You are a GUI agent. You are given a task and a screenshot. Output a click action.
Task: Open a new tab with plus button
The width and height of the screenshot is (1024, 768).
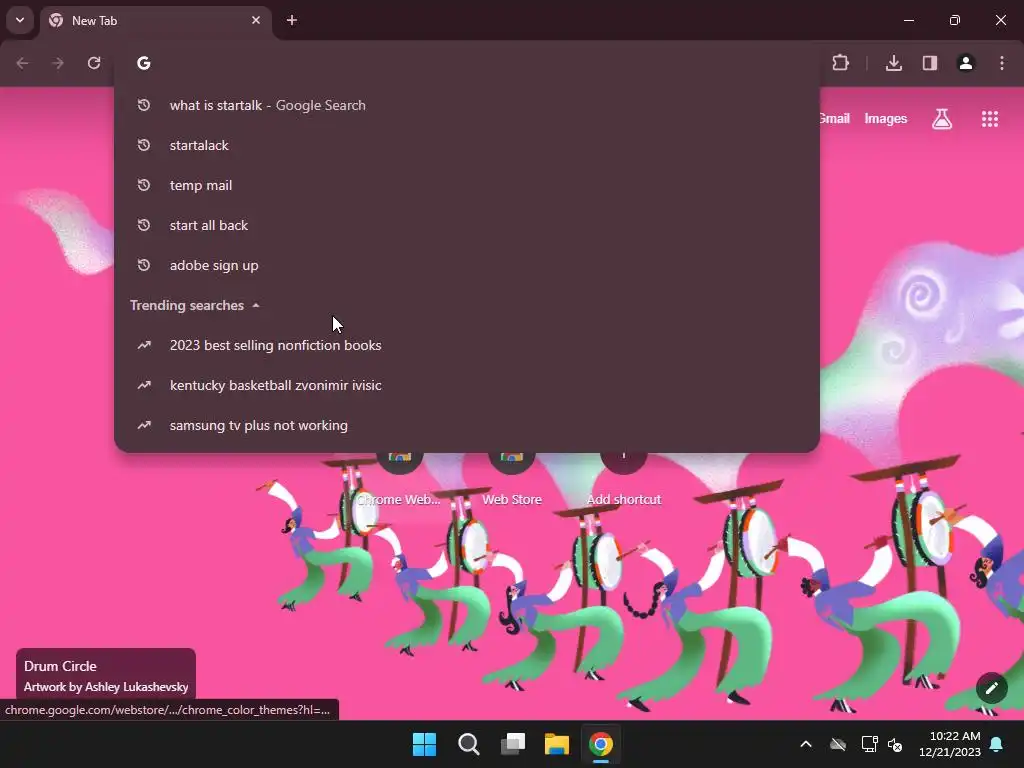click(x=292, y=20)
